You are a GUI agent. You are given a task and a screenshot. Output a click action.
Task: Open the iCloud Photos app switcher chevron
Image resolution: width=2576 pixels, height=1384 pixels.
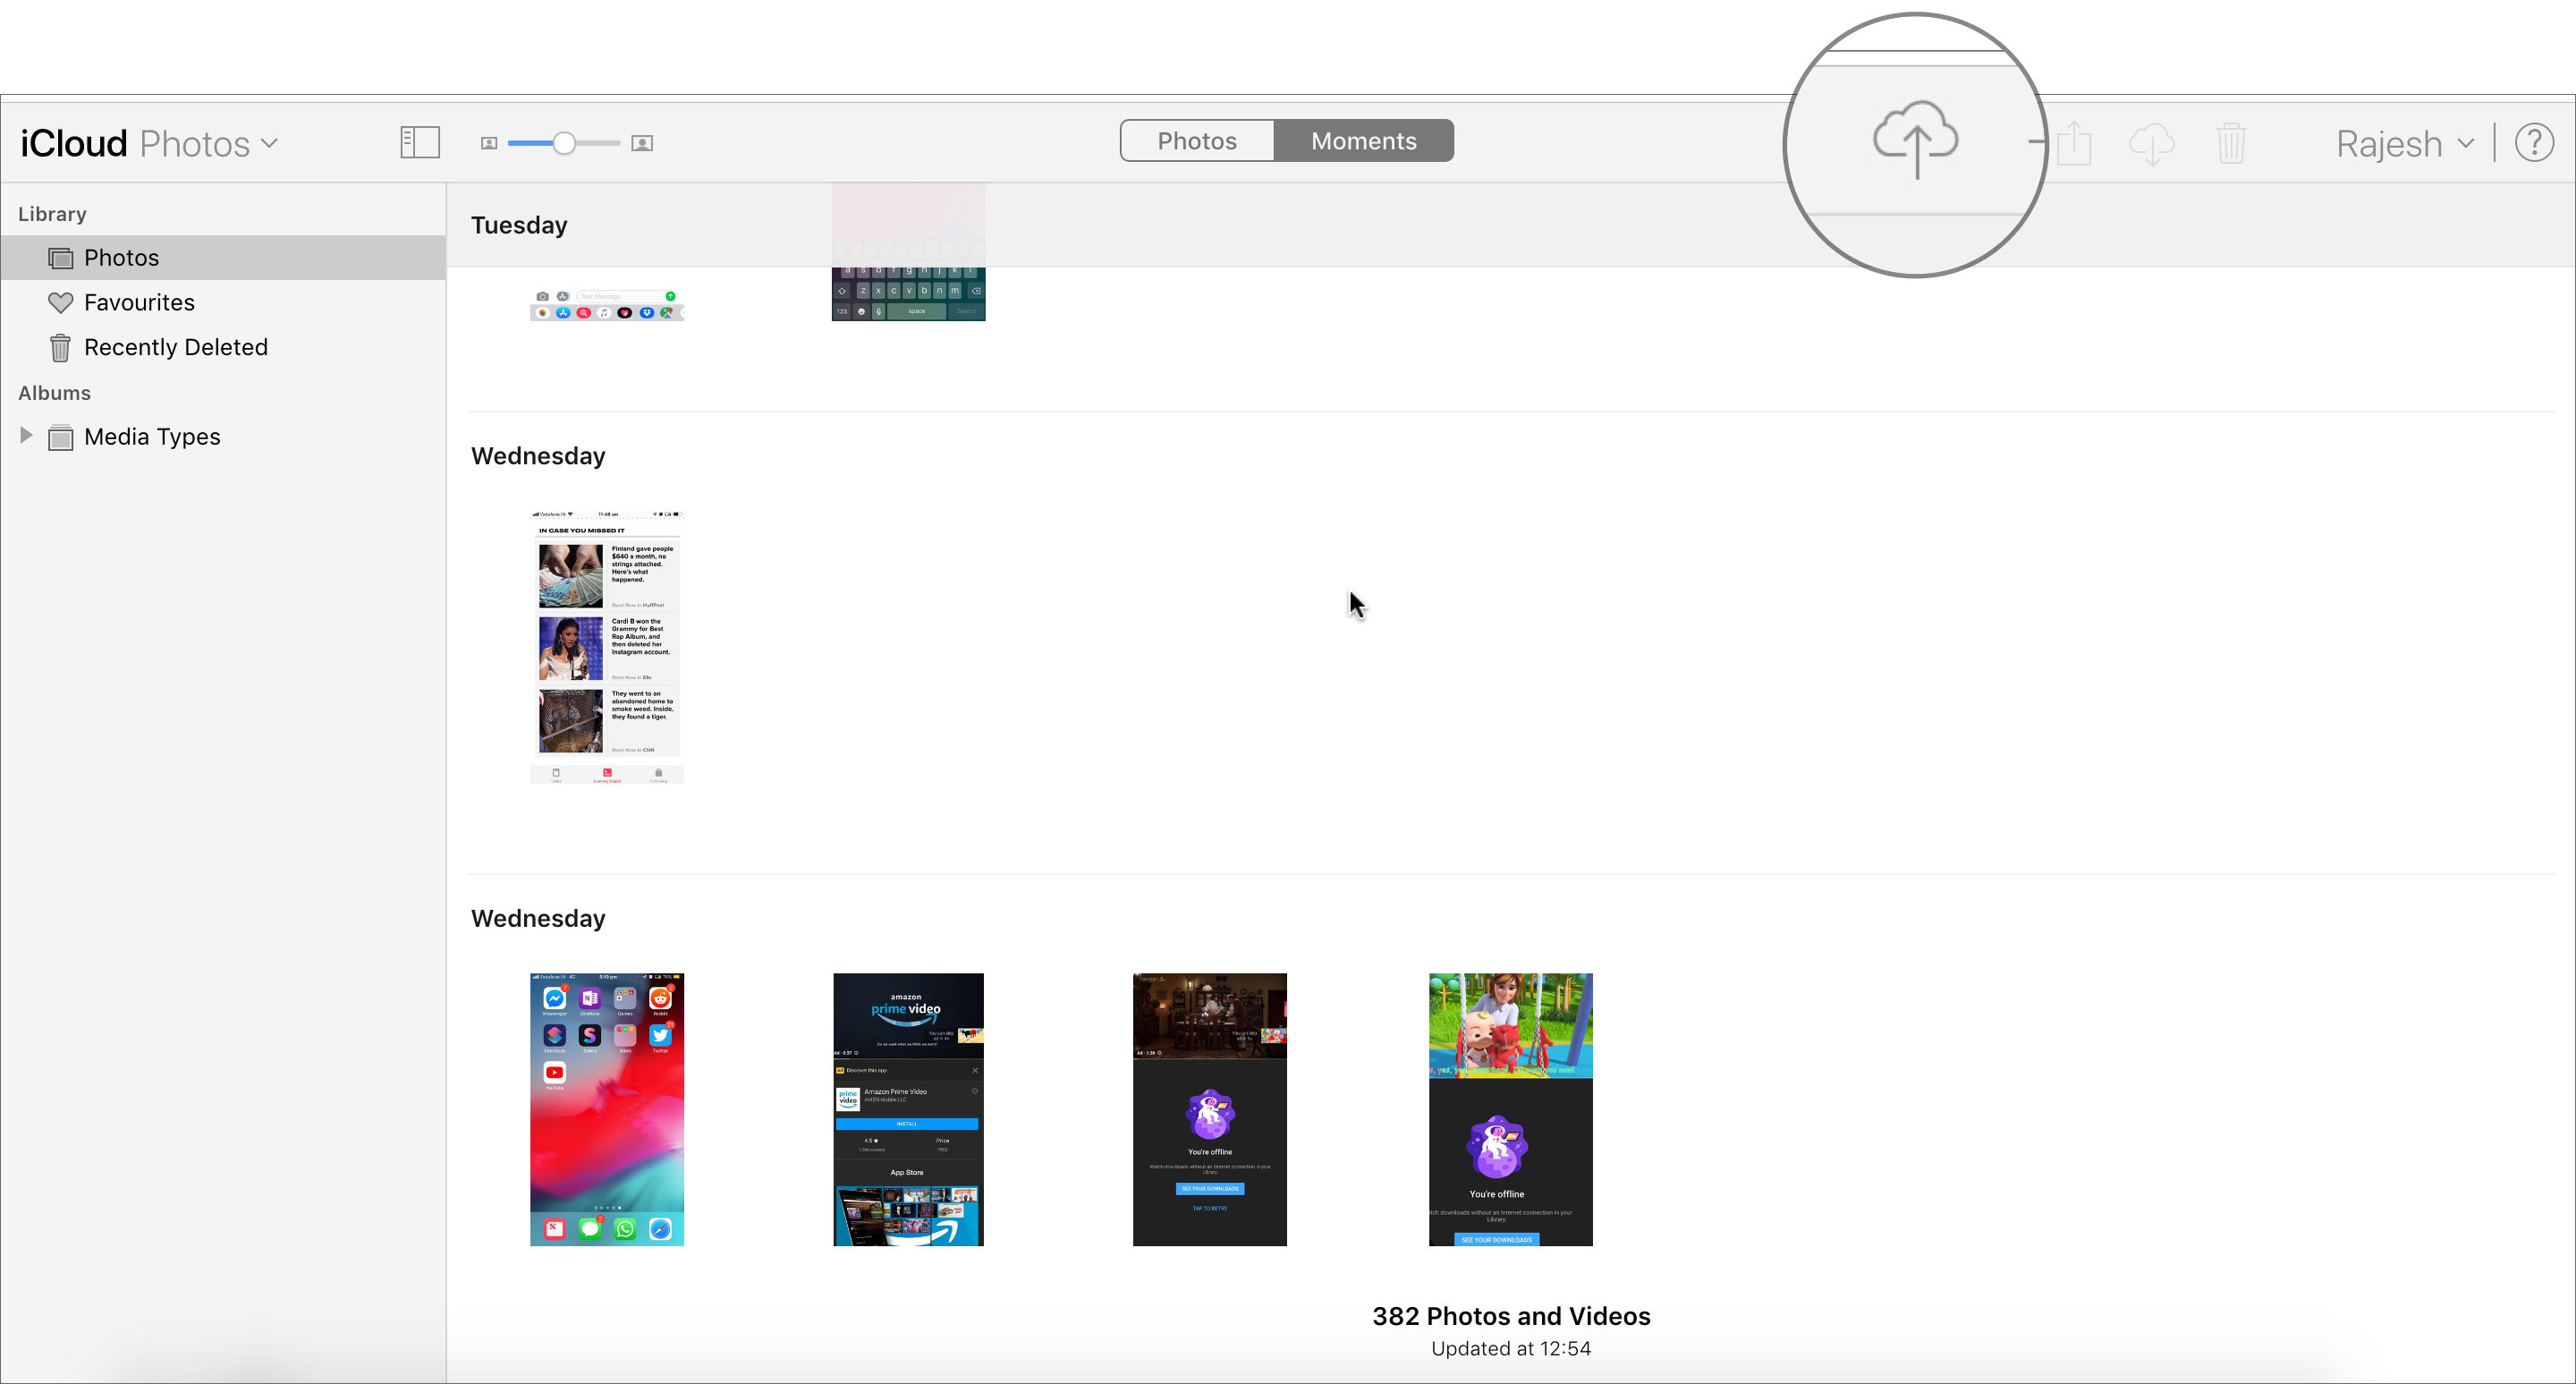[268, 143]
